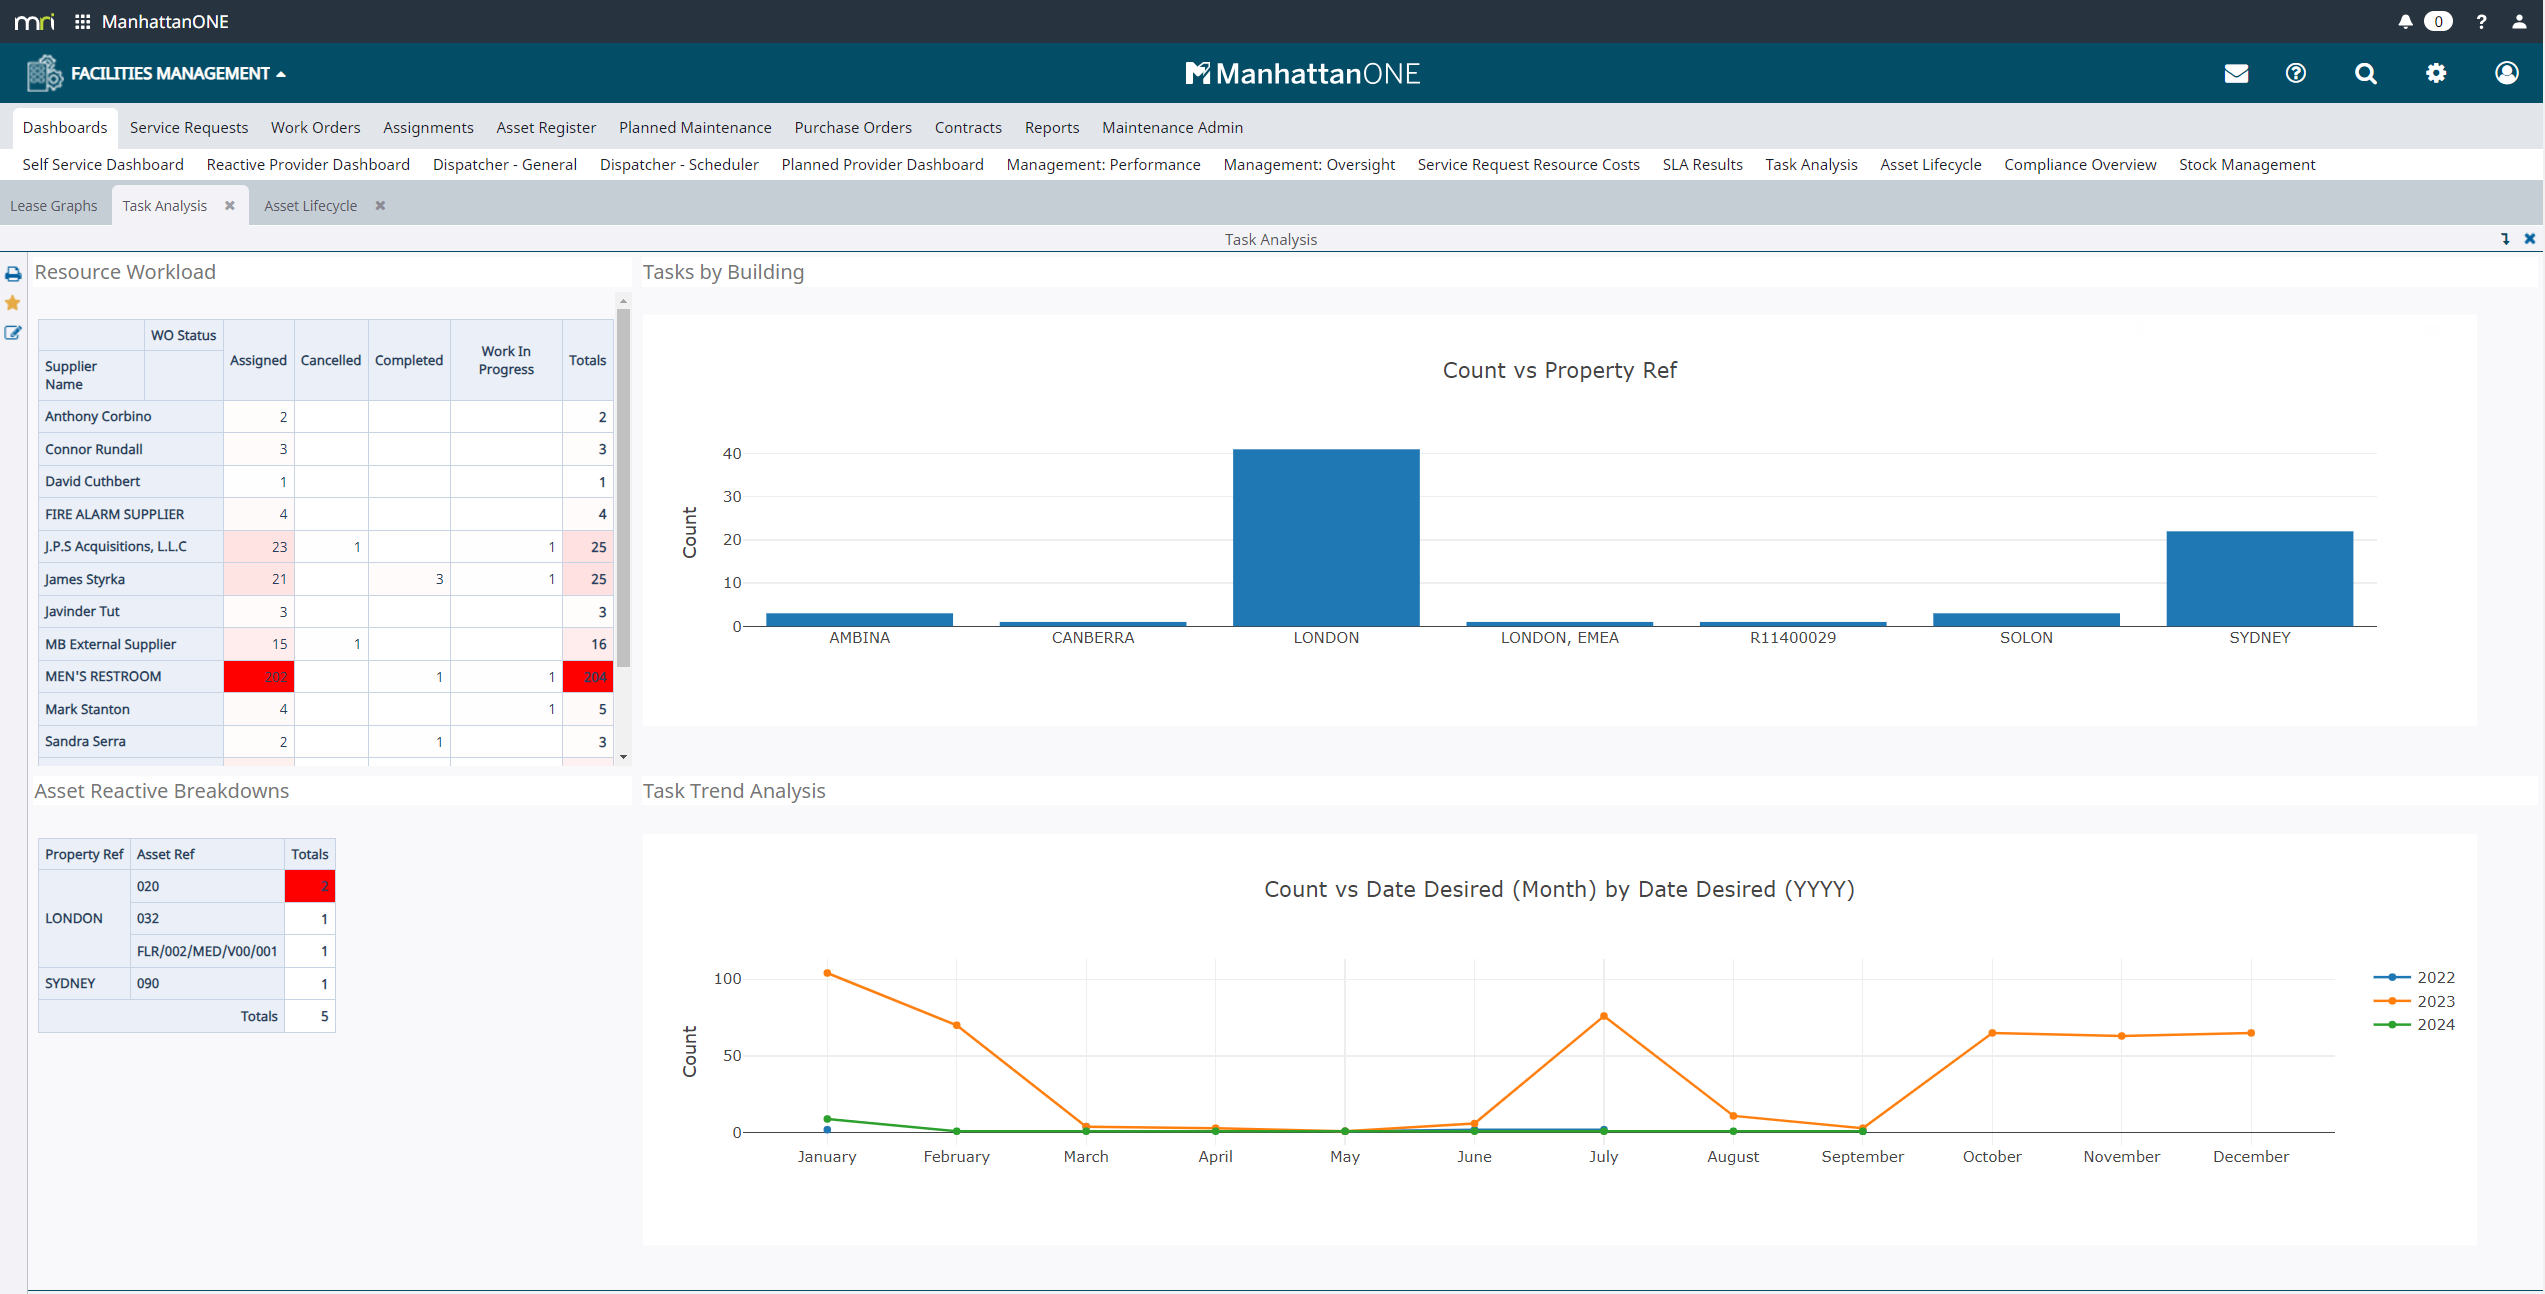Open the mail envelope icon
This screenshot has width=2545, height=1294.
[x=2236, y=73]
